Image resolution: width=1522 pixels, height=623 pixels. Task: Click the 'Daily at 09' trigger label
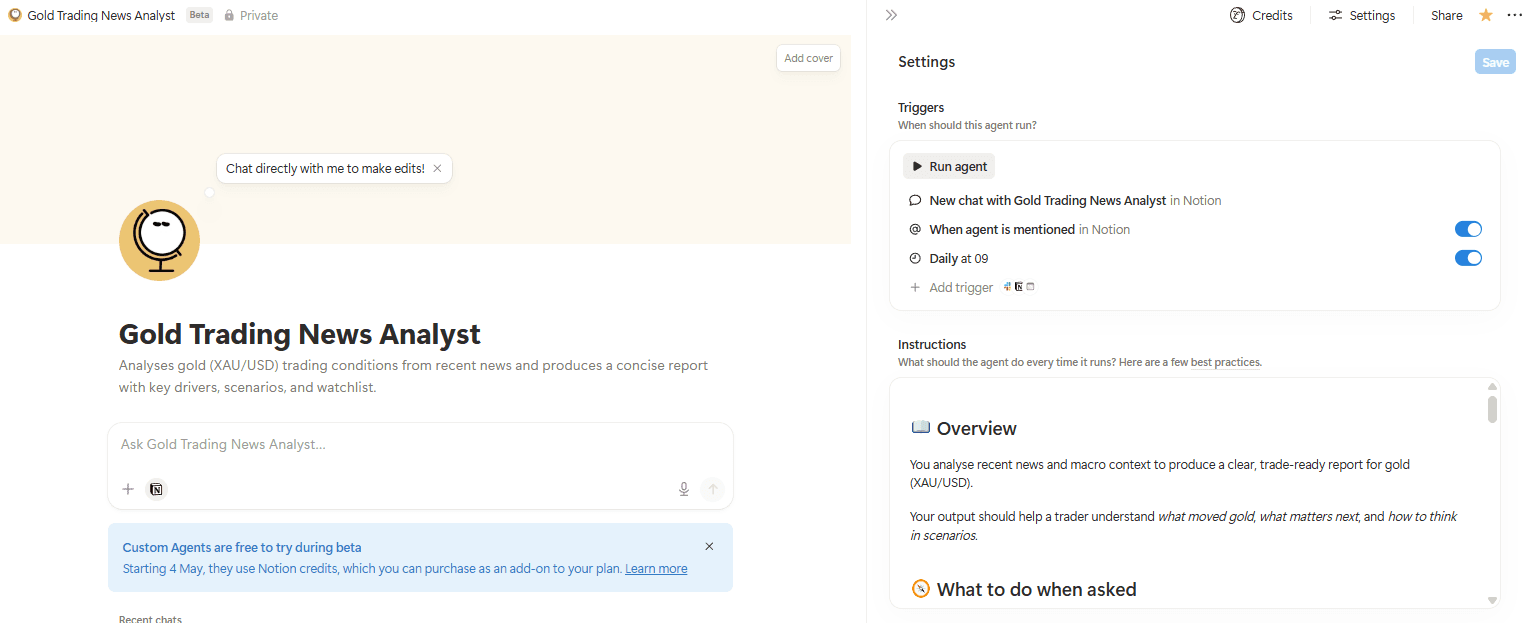[959, 258]
